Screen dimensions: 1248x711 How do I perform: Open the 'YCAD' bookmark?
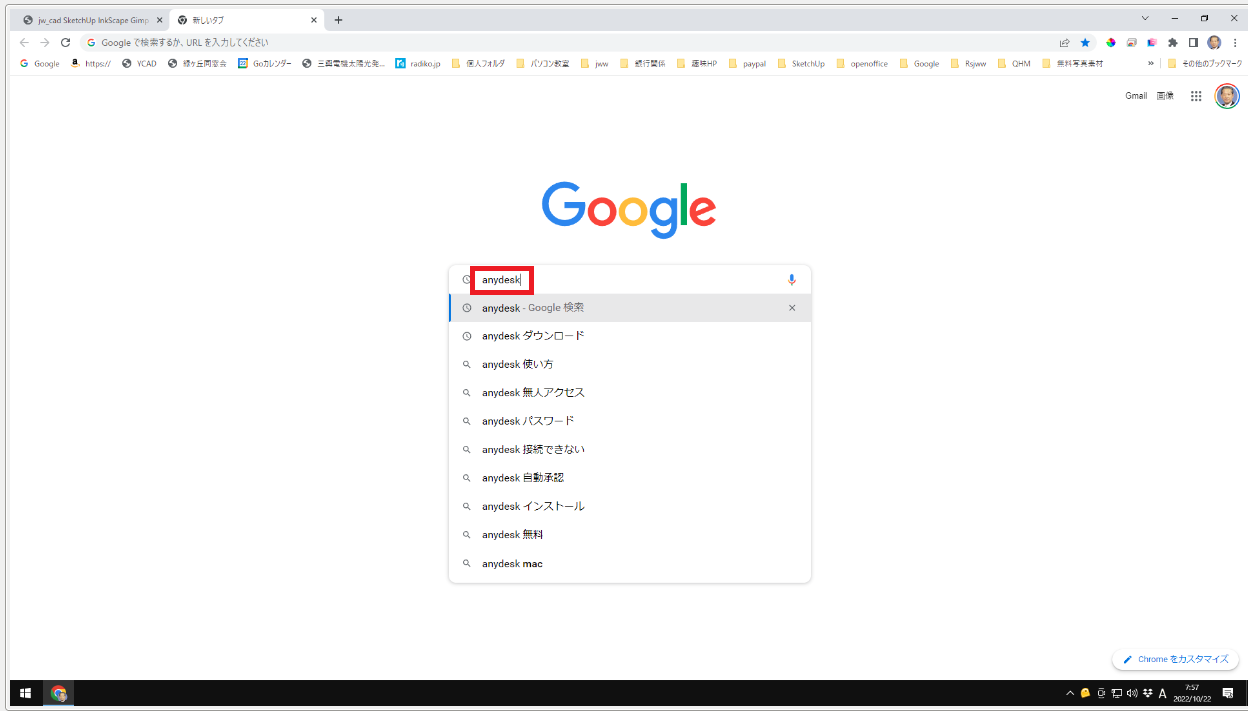[x=139, y=63]
